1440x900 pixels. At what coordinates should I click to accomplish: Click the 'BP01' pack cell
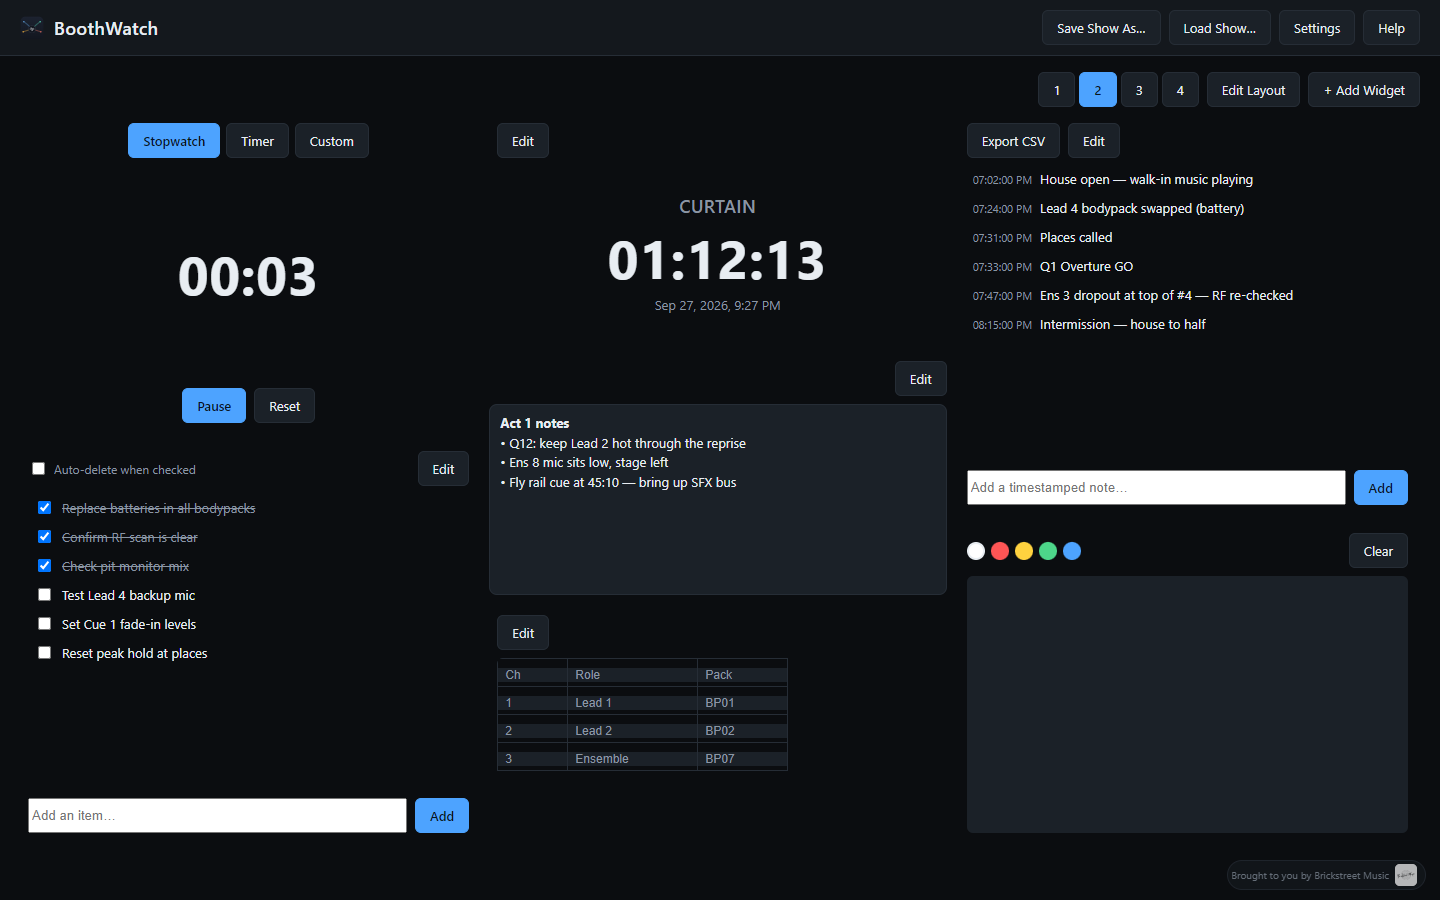[742, 703]
